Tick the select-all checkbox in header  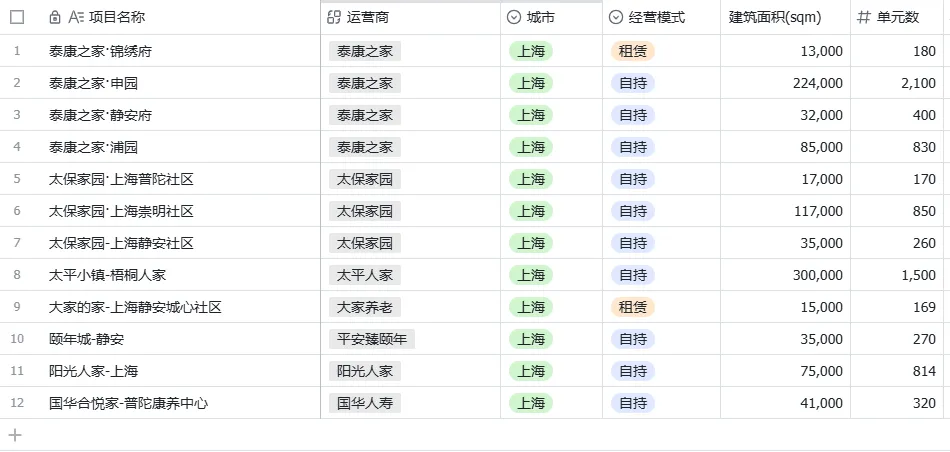(17, 17)
